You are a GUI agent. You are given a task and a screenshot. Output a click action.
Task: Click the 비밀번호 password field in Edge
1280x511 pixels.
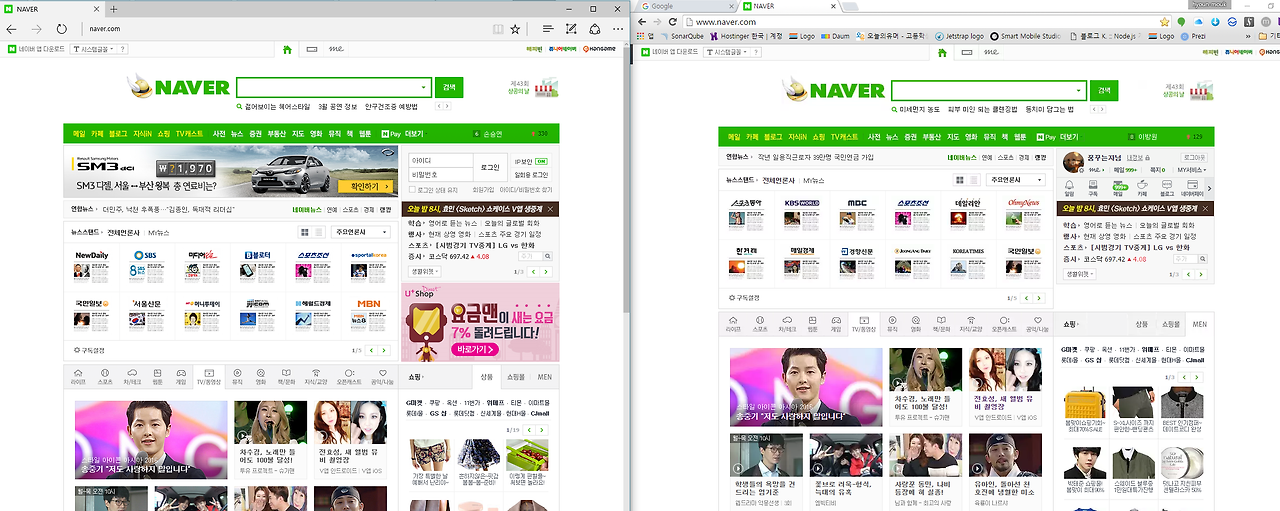pyautogui.click(x=440, y=174)
